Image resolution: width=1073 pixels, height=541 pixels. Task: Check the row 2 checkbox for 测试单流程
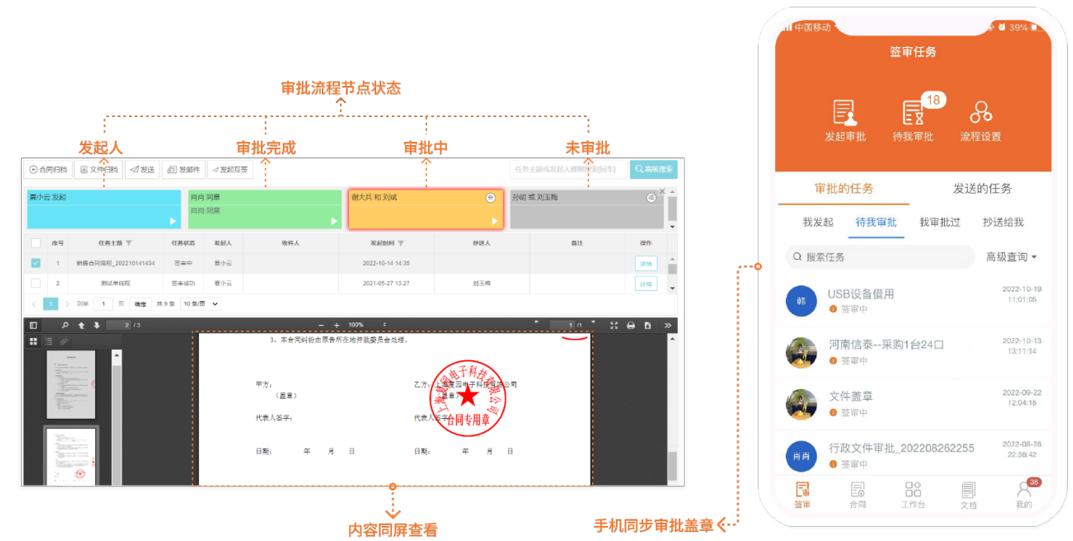point(36,283)
